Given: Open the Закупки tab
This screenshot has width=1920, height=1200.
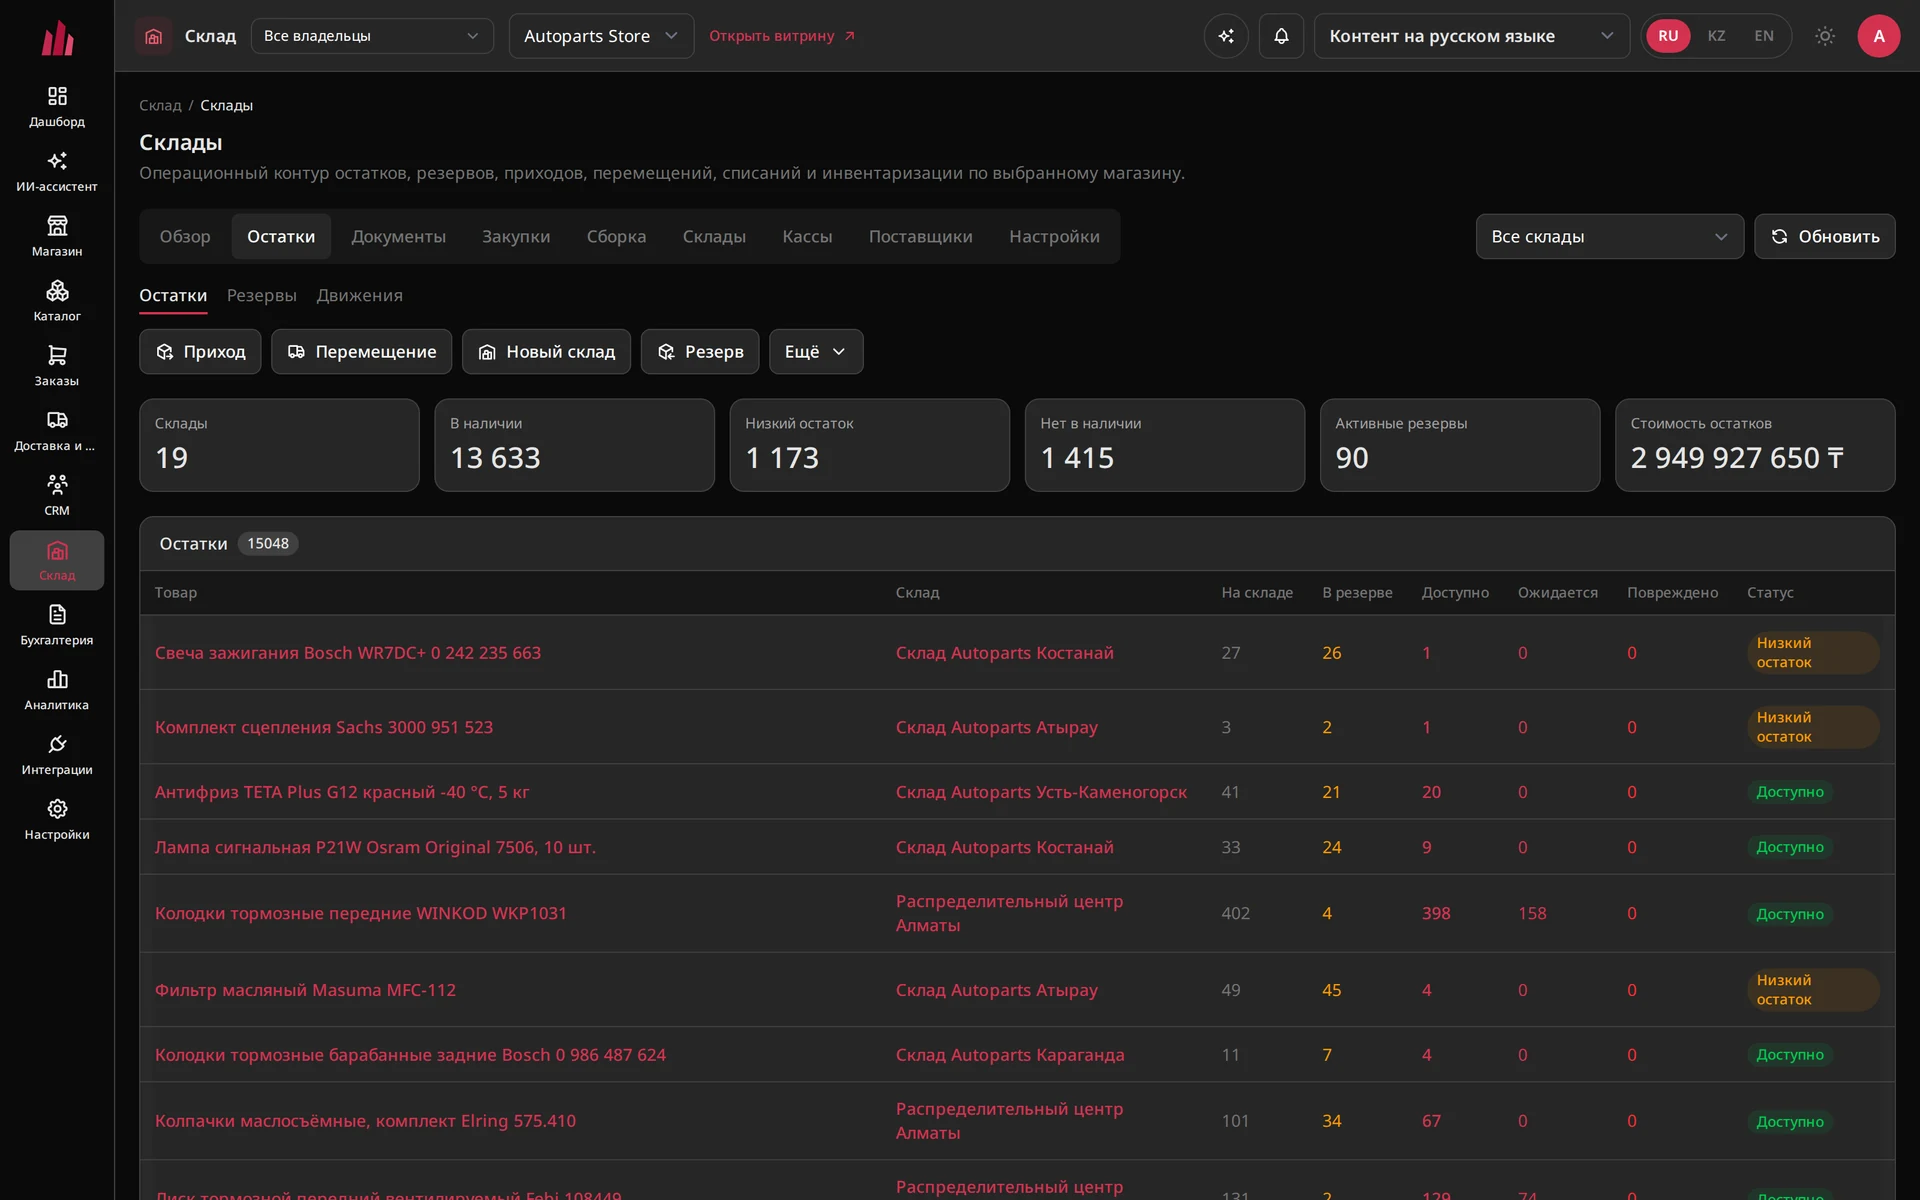Looking at the screenshot, I should pos(516,237).
